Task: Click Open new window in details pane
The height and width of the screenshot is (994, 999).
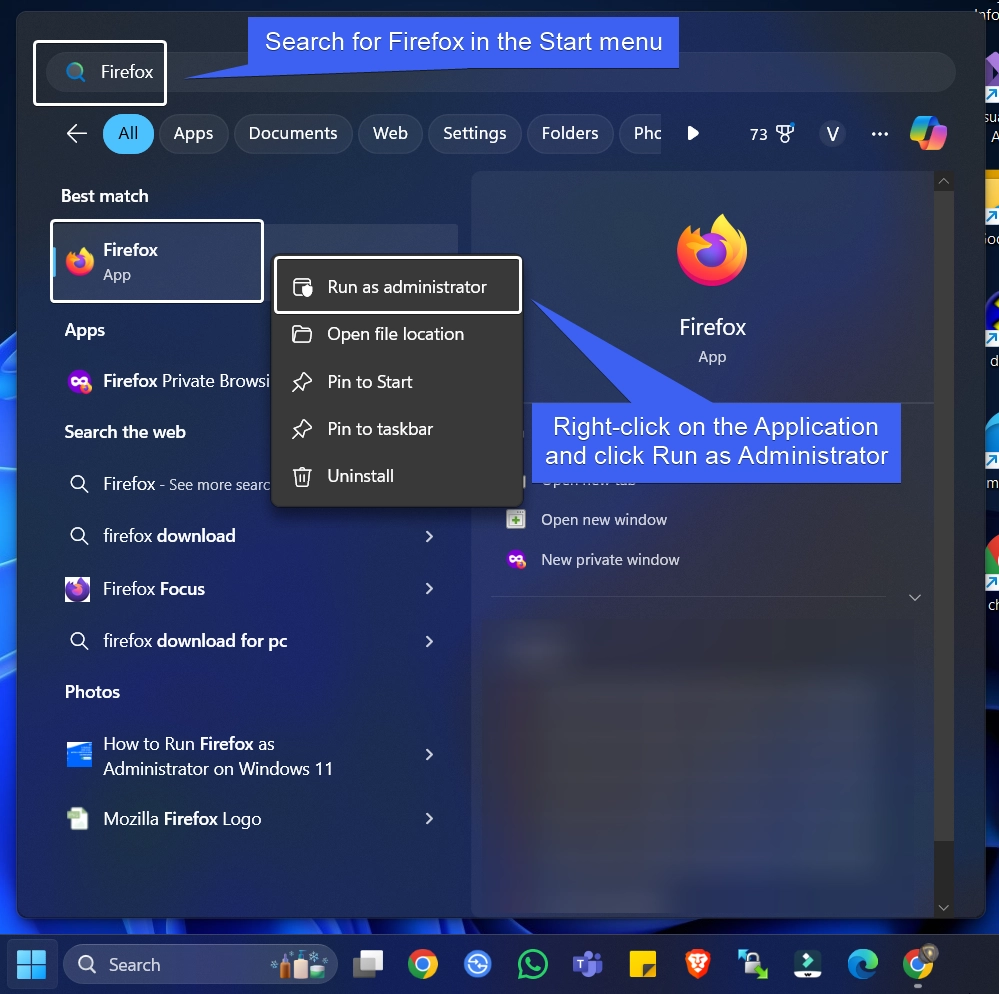Action: [604, 520]
